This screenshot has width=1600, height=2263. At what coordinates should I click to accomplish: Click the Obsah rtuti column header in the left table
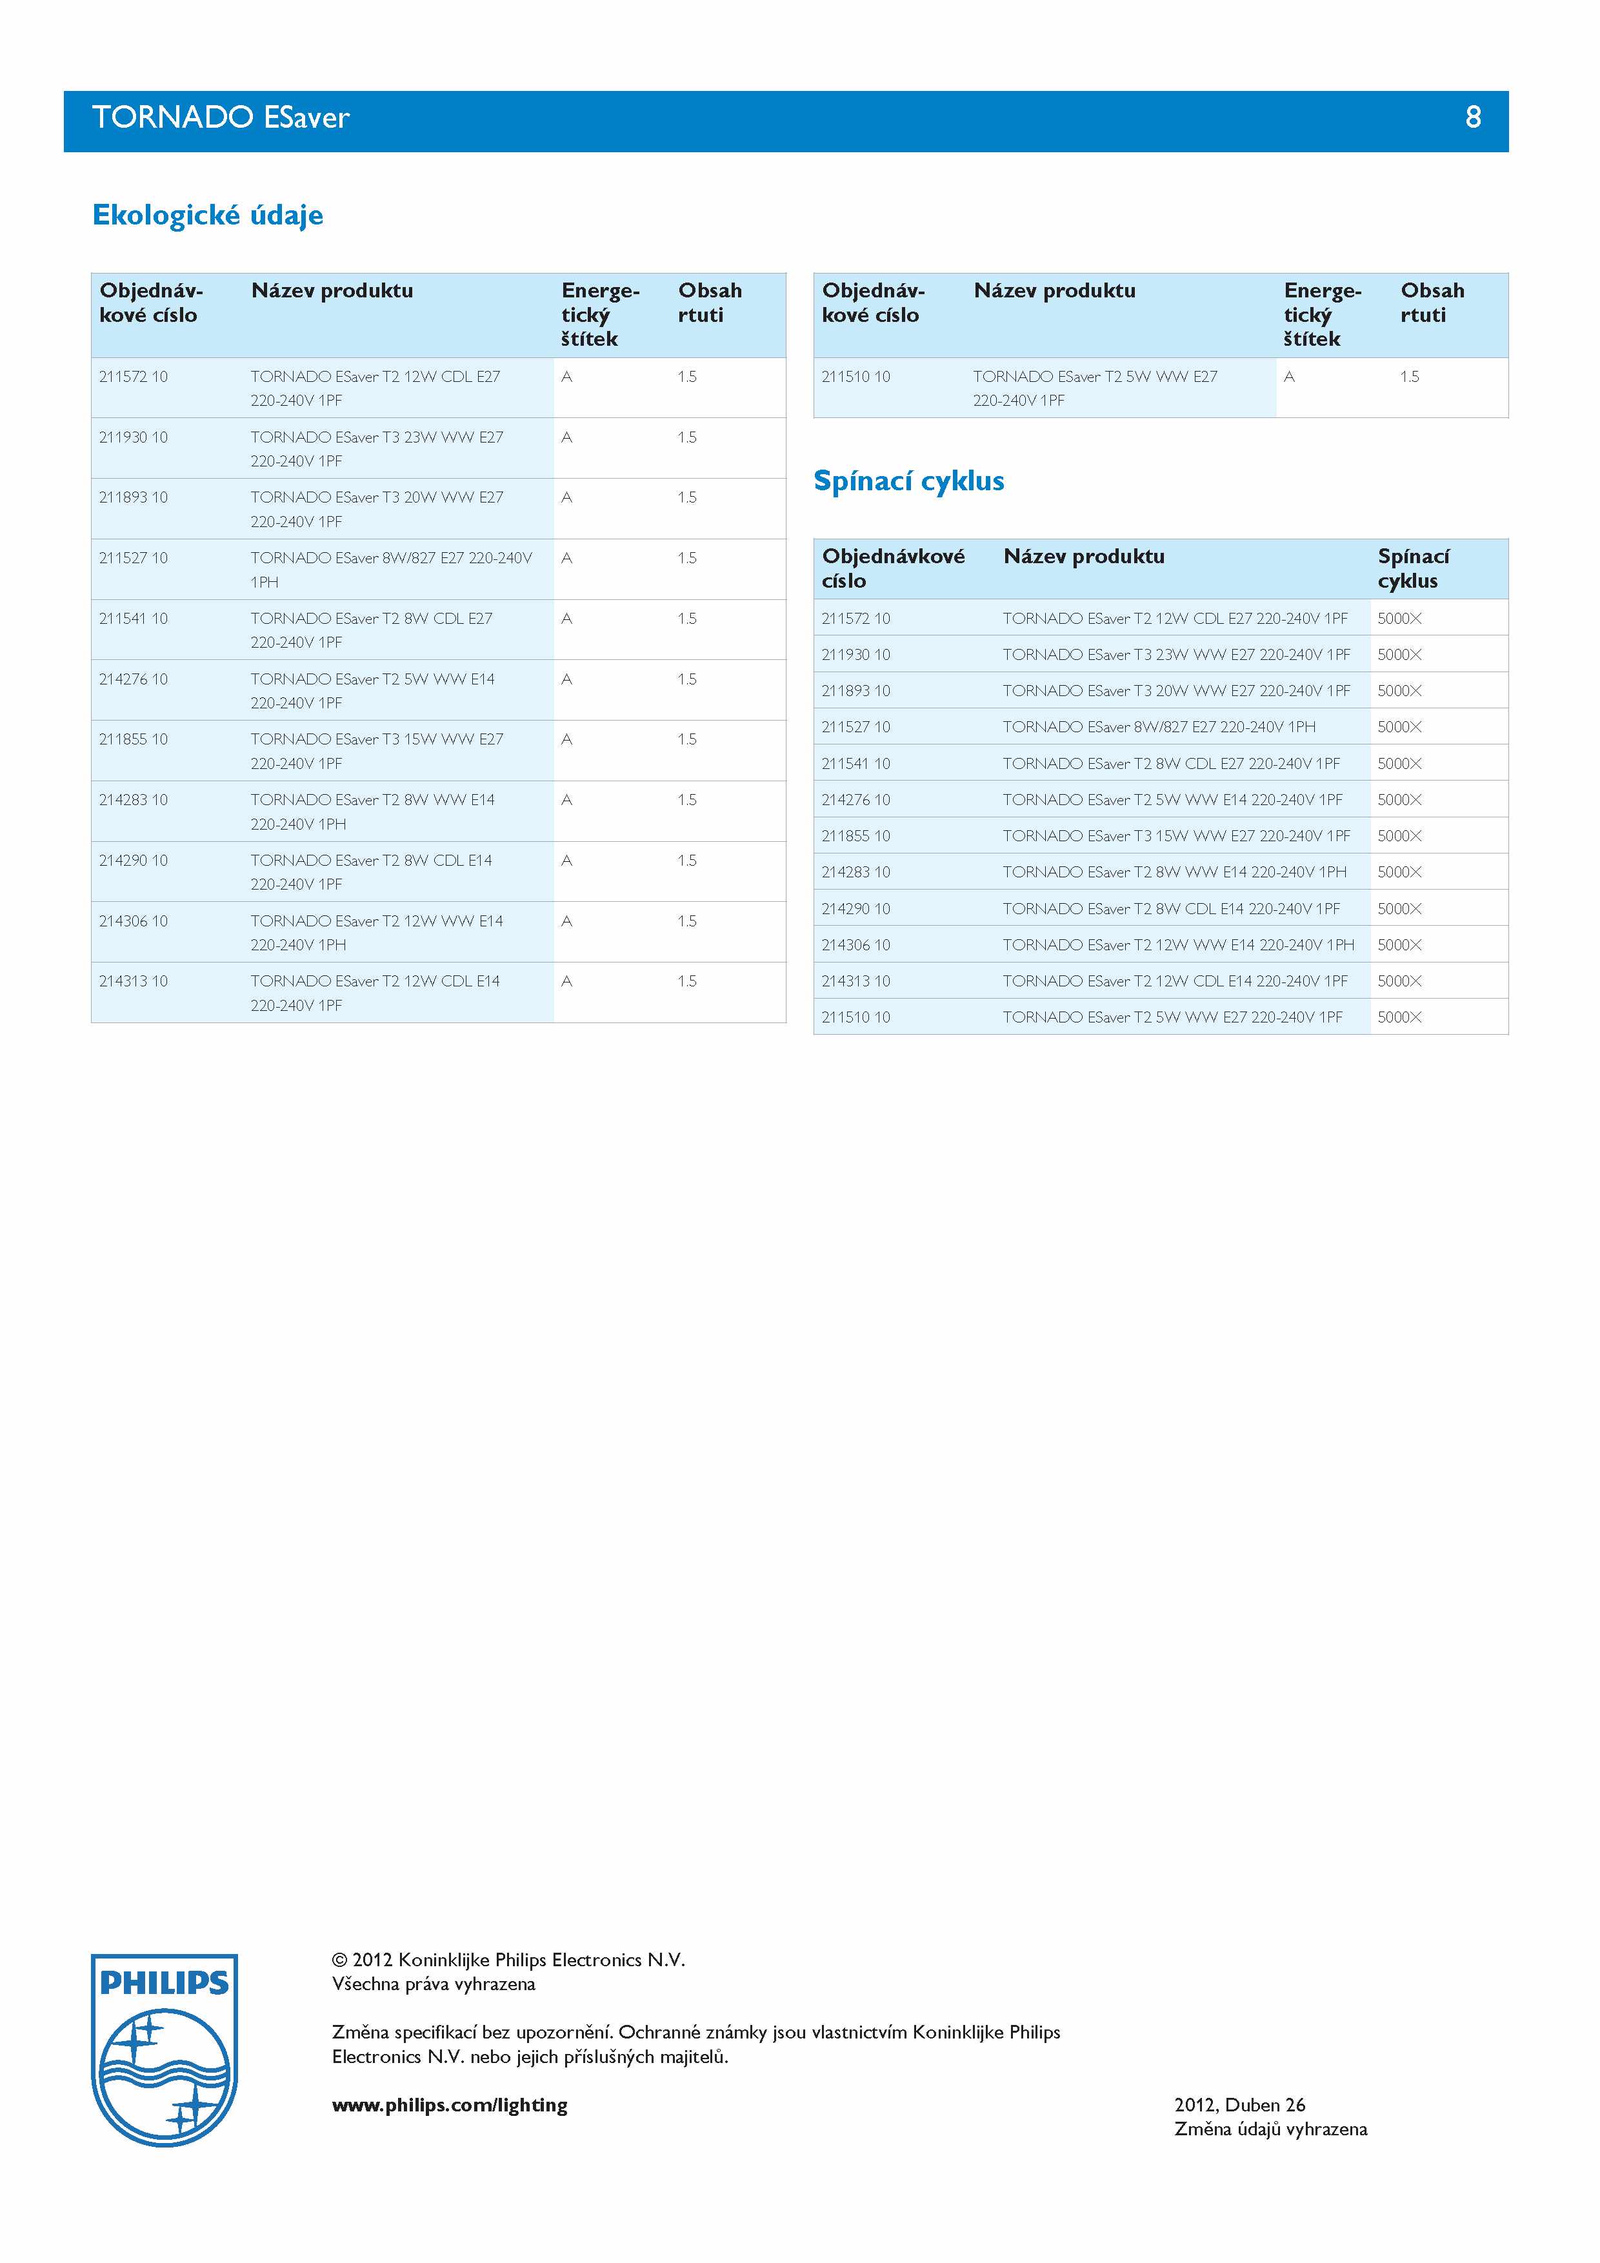pyautogui.click(x=709, y=303)
